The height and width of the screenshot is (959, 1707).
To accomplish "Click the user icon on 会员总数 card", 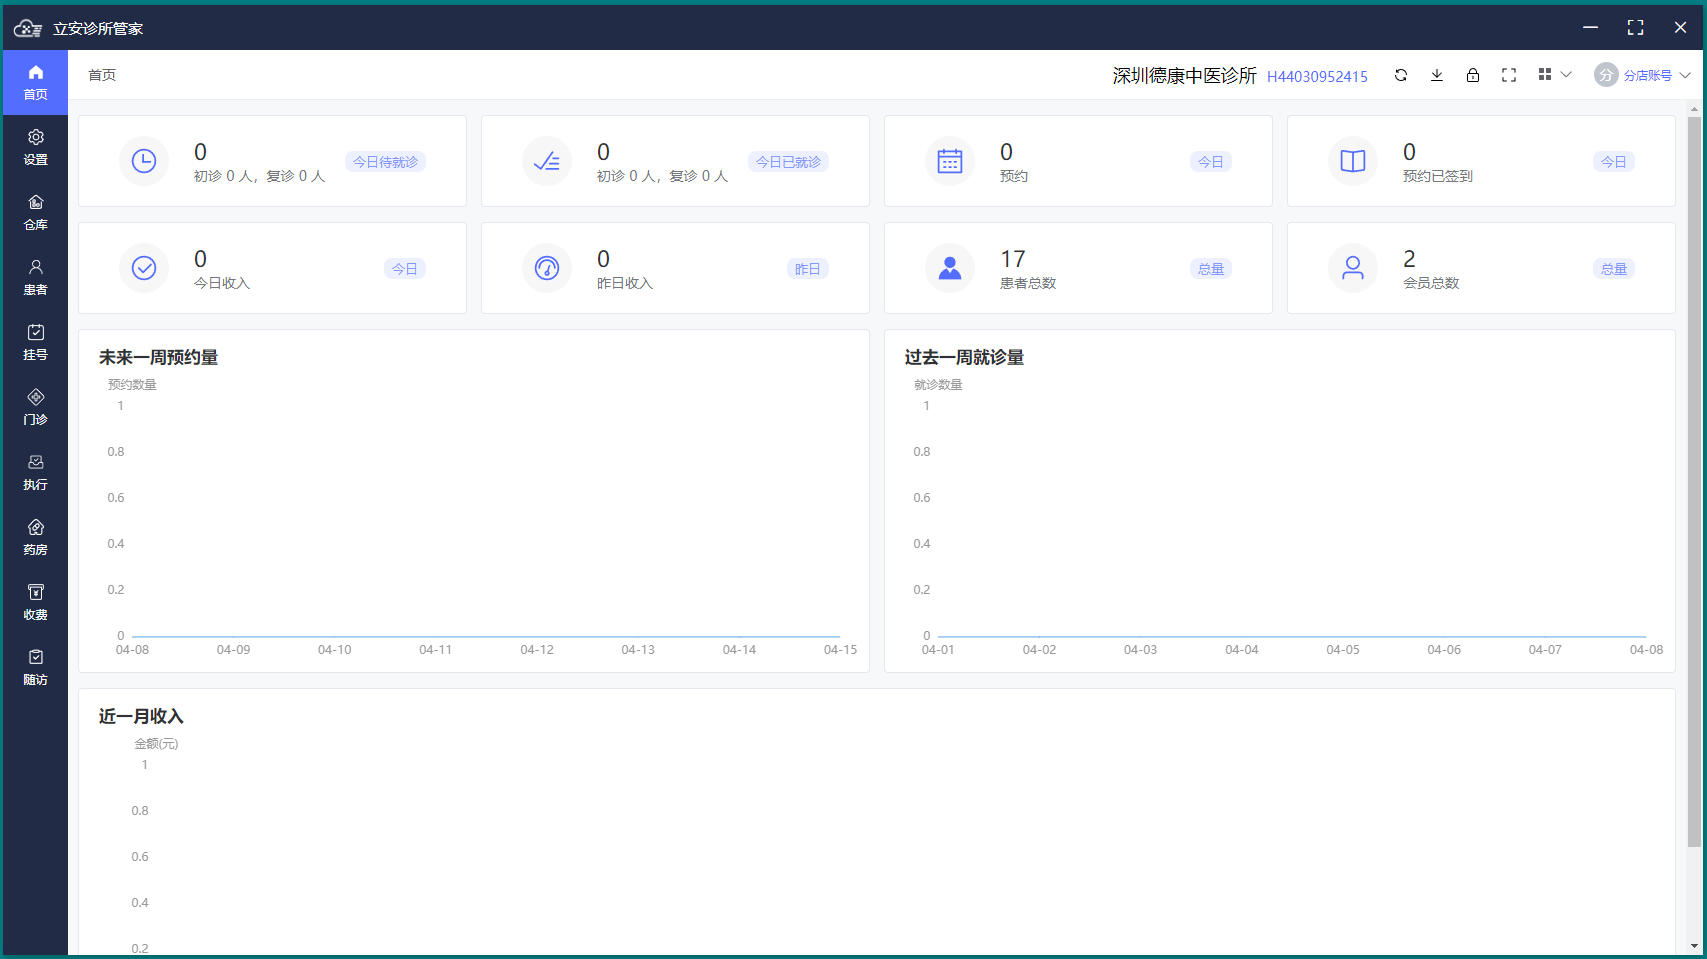I will click(x=1353, y=268).
